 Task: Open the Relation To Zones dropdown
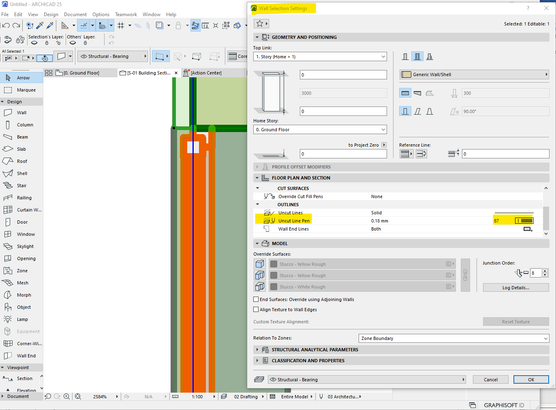tap(454, 338)
